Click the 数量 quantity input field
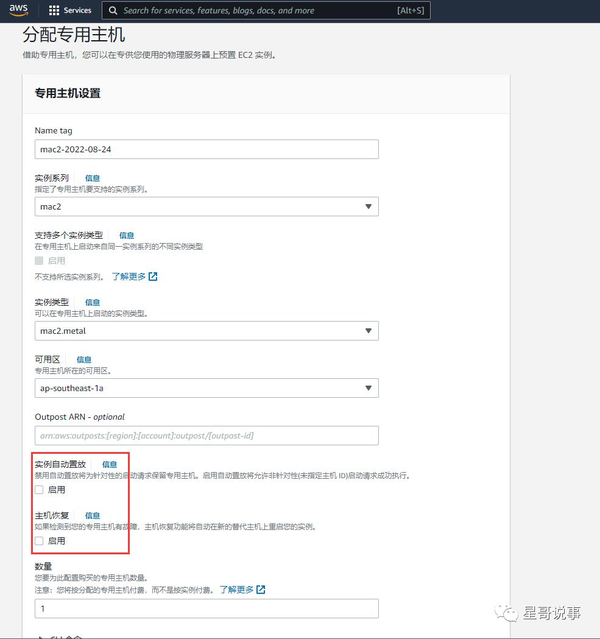 (x=207, y=609)
